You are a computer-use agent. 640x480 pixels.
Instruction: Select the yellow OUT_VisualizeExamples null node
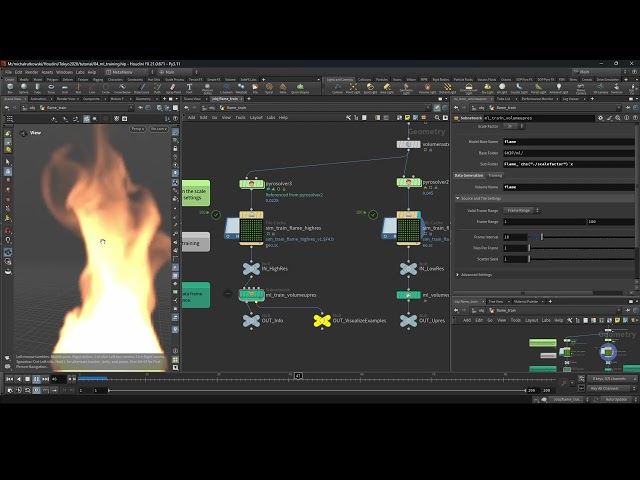coord(322,320)
